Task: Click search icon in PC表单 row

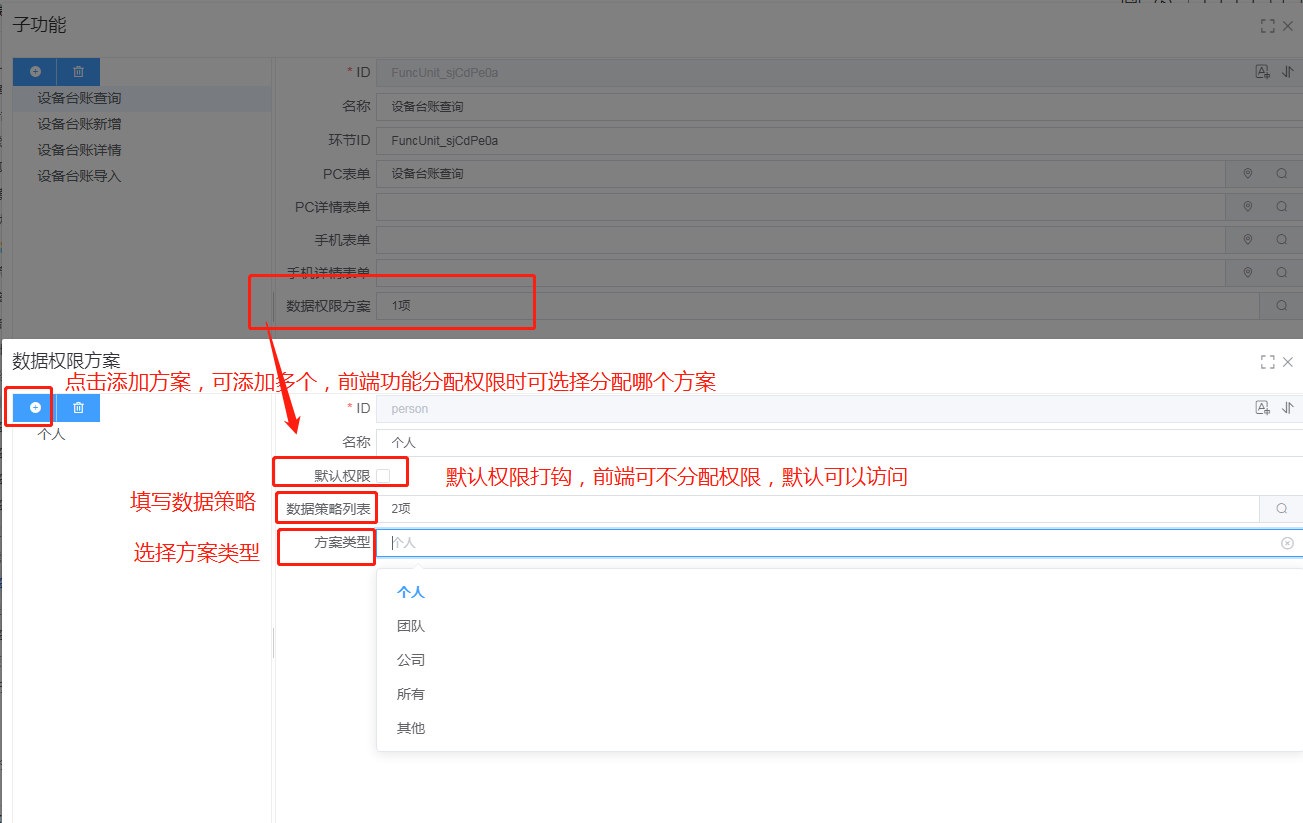Action: pos(1281,174)
